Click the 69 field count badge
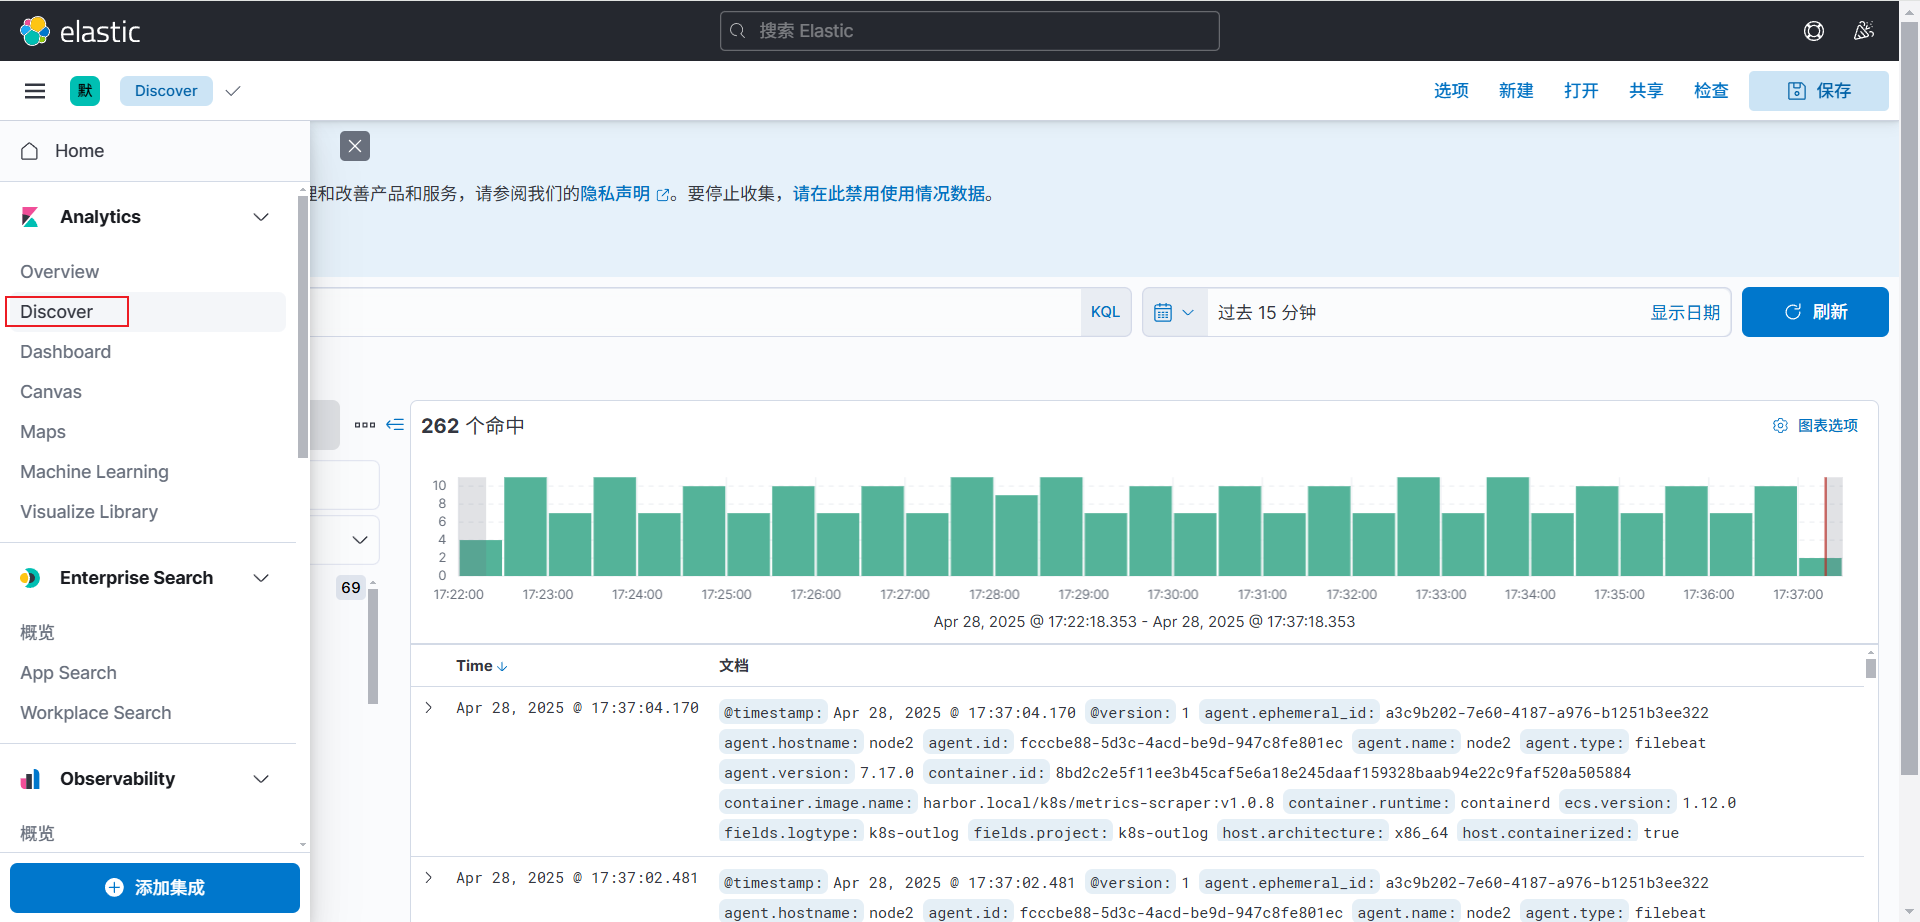This screenshot has height=922, width=1920. pos(351,588)
